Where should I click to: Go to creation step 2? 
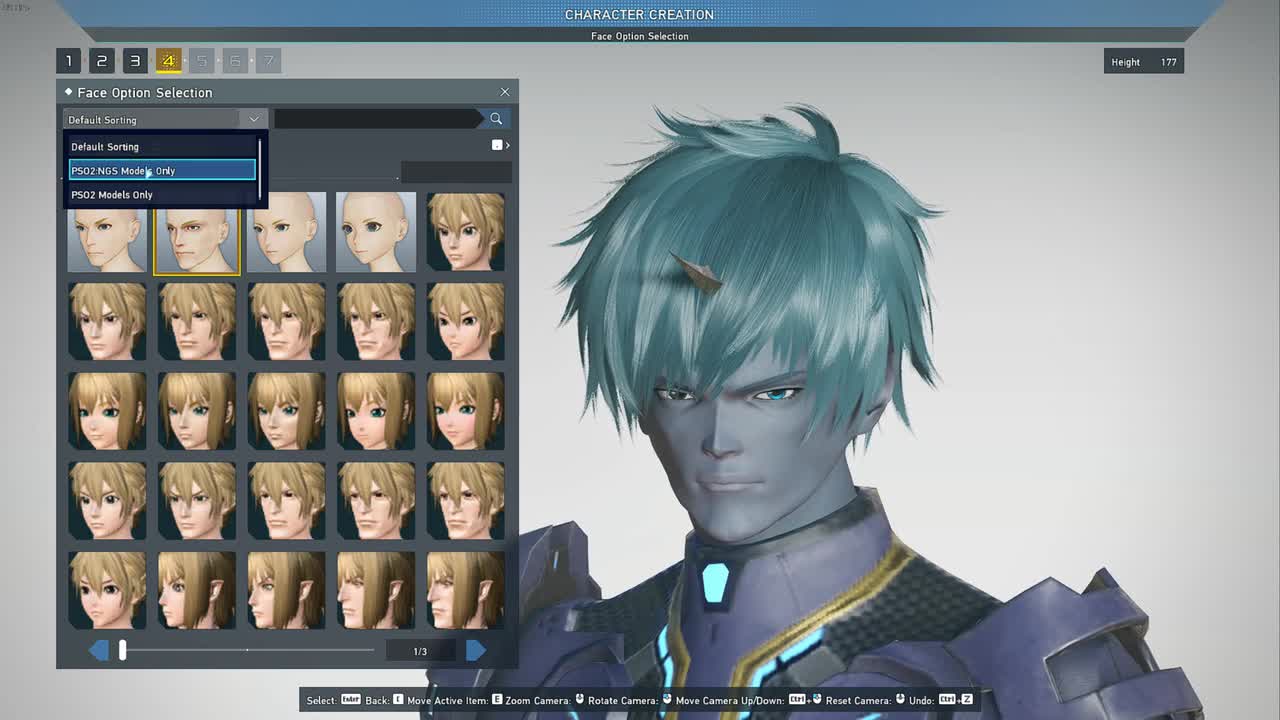(x=101, y=61)
